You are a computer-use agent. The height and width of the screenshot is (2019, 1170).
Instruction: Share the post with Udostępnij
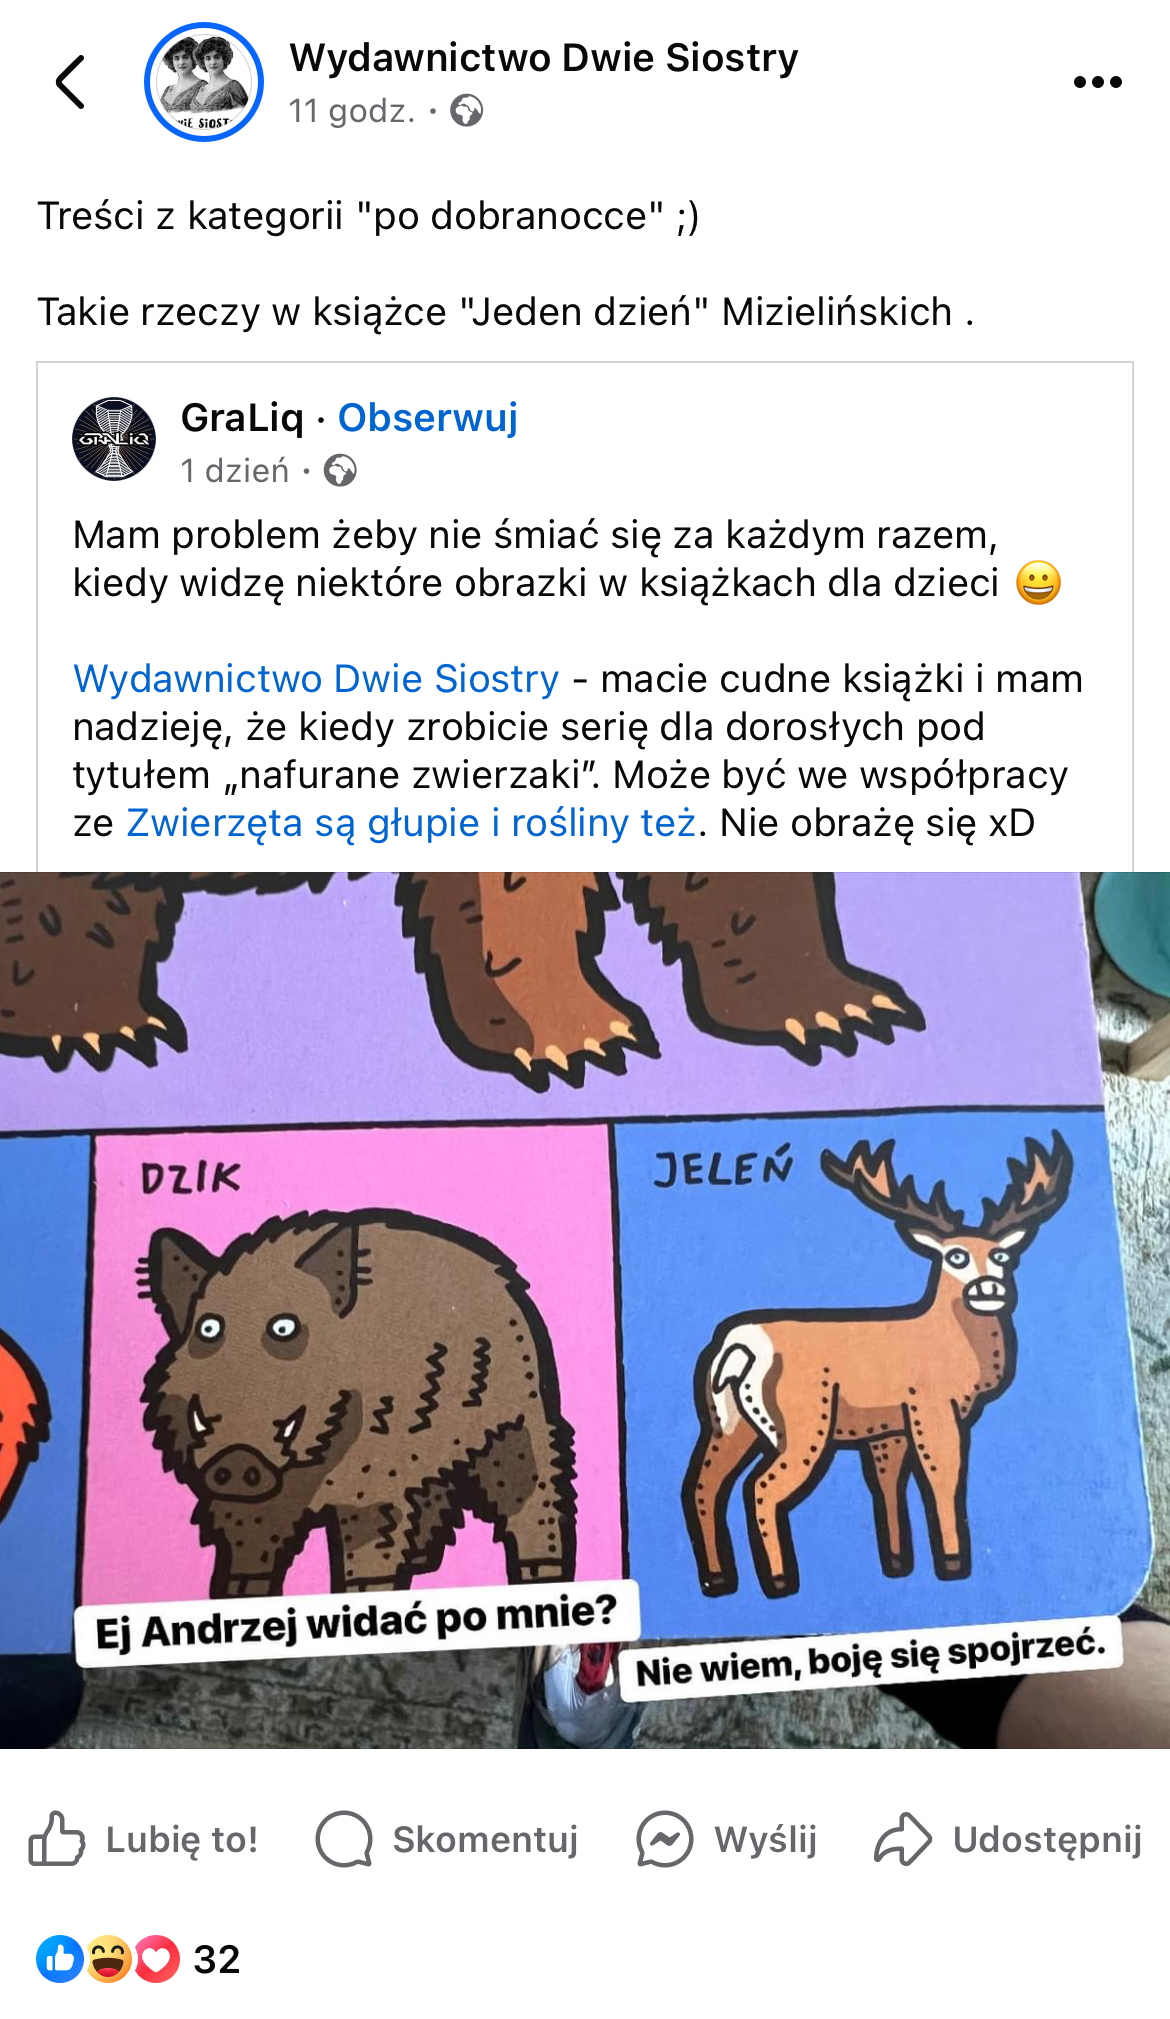1008,1839
